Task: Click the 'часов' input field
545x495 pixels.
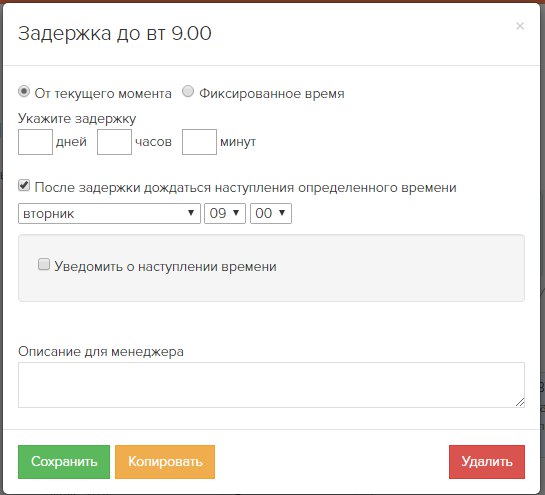Action: [x=114, y=142]
